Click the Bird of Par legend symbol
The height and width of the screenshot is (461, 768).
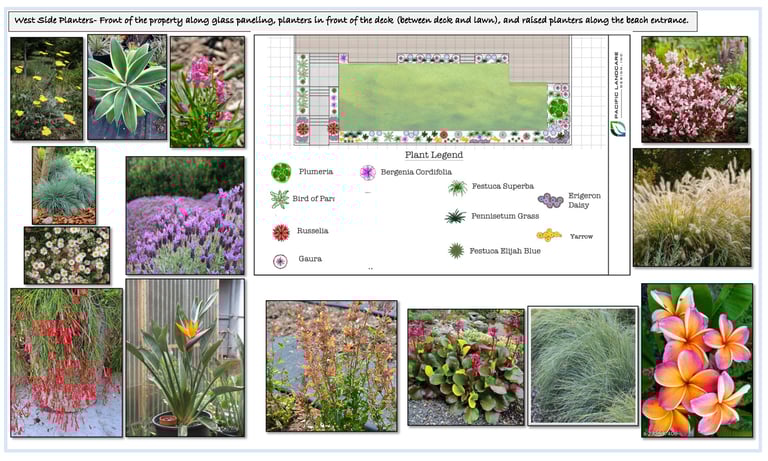tap(280, 199)
